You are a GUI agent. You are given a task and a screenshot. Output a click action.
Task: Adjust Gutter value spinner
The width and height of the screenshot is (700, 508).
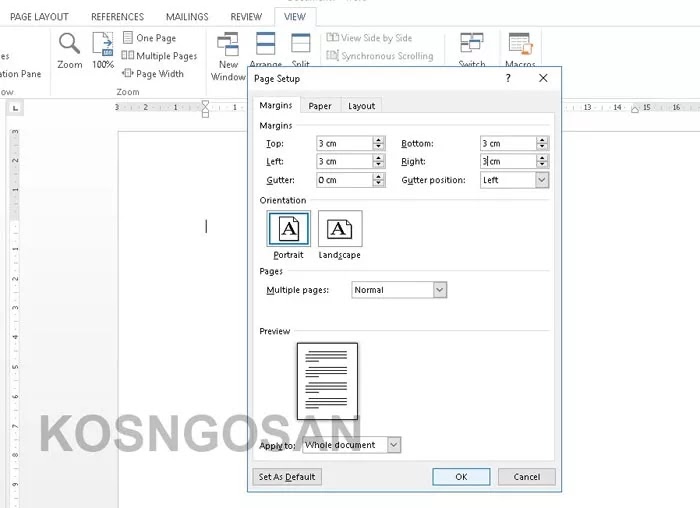(379, 180)
